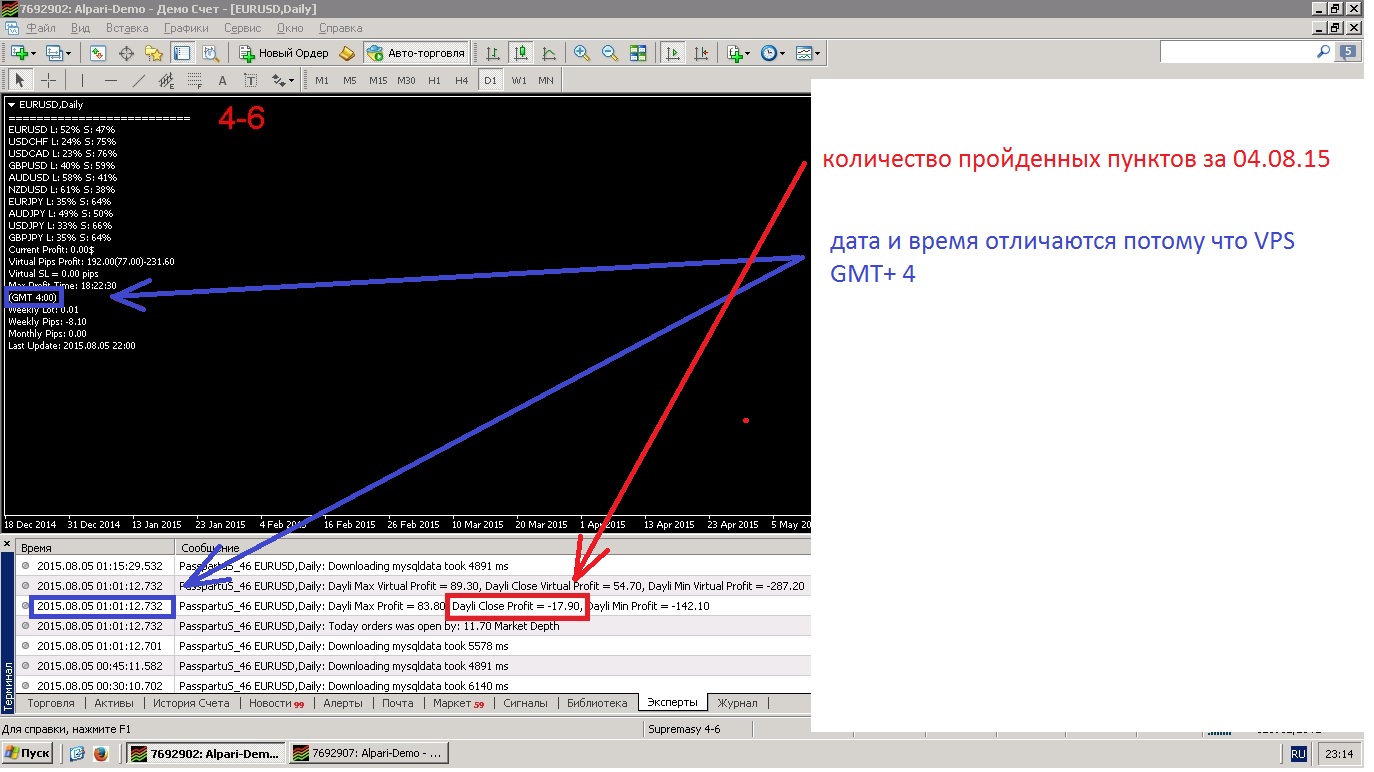
Task: Open the Файл menu
Action: coord(40,29)
